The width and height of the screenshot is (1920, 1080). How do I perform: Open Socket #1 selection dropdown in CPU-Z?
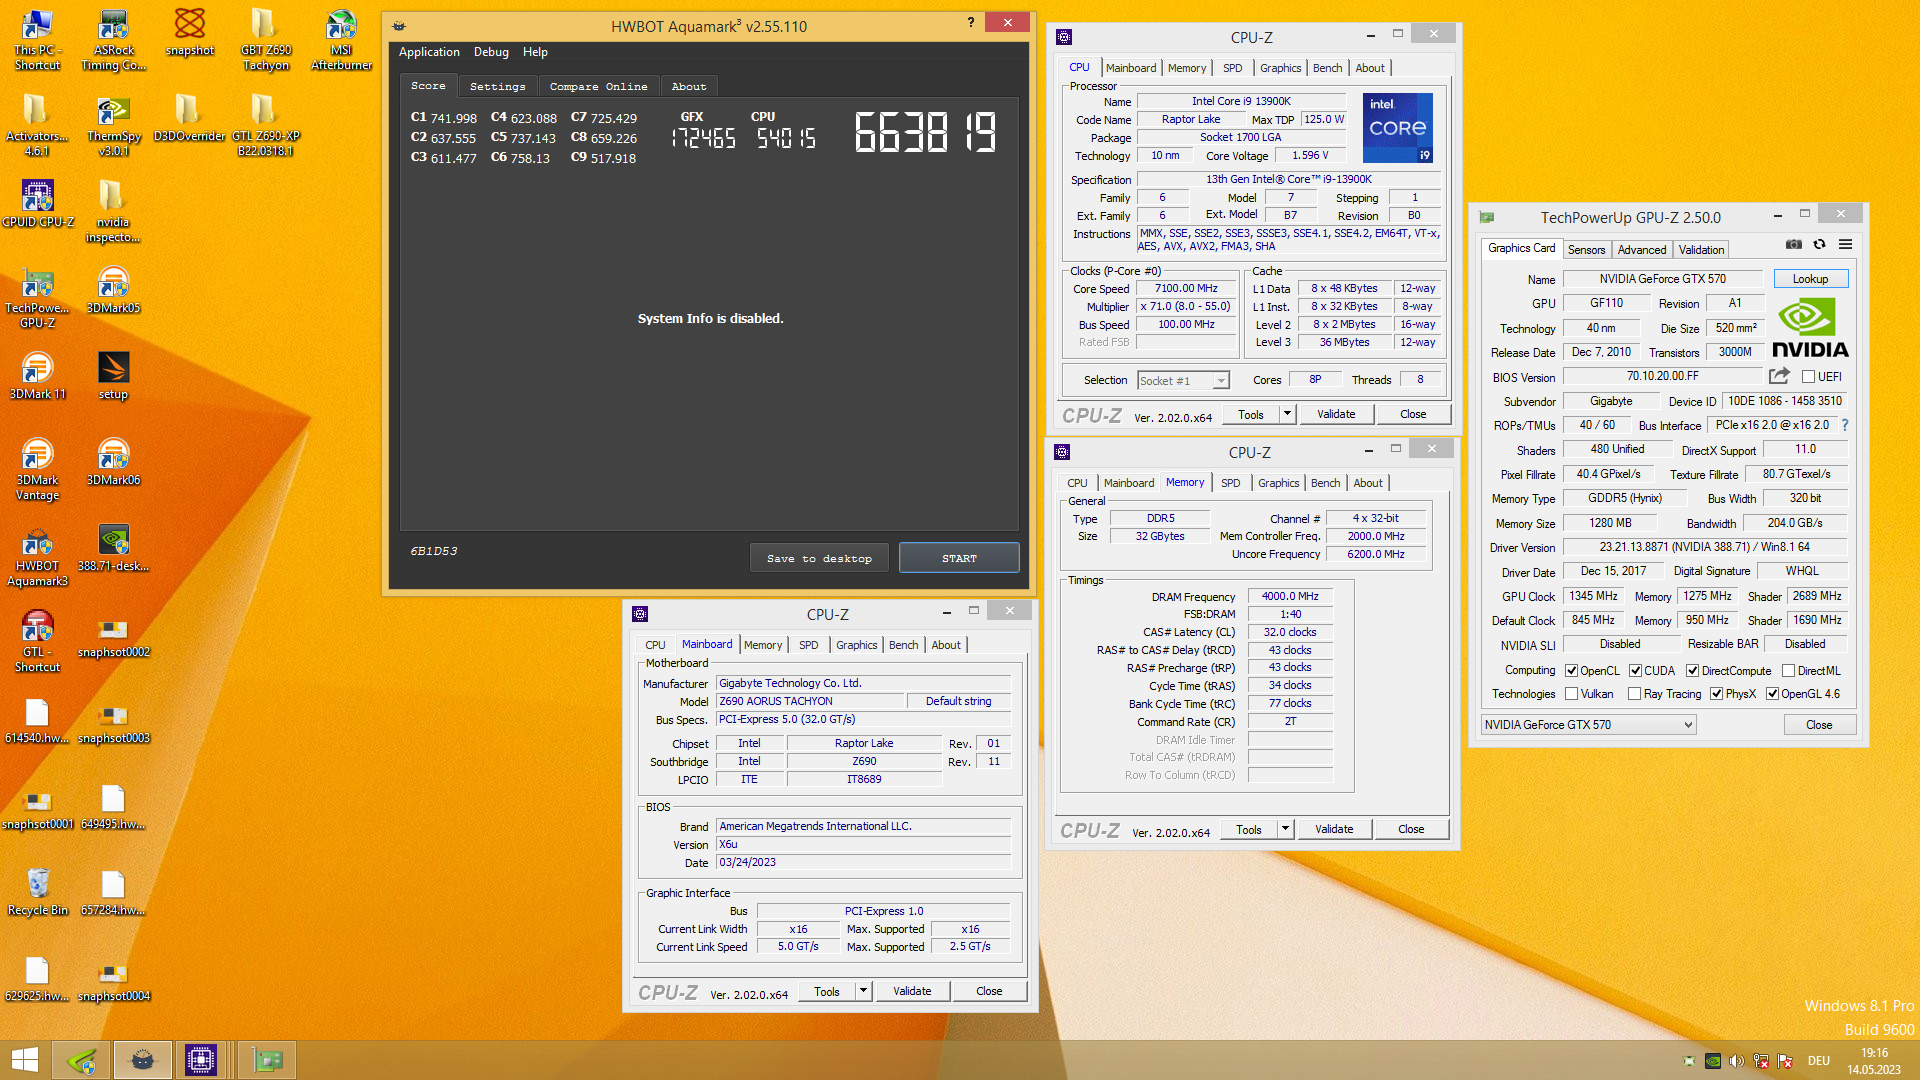[1183, 381]
